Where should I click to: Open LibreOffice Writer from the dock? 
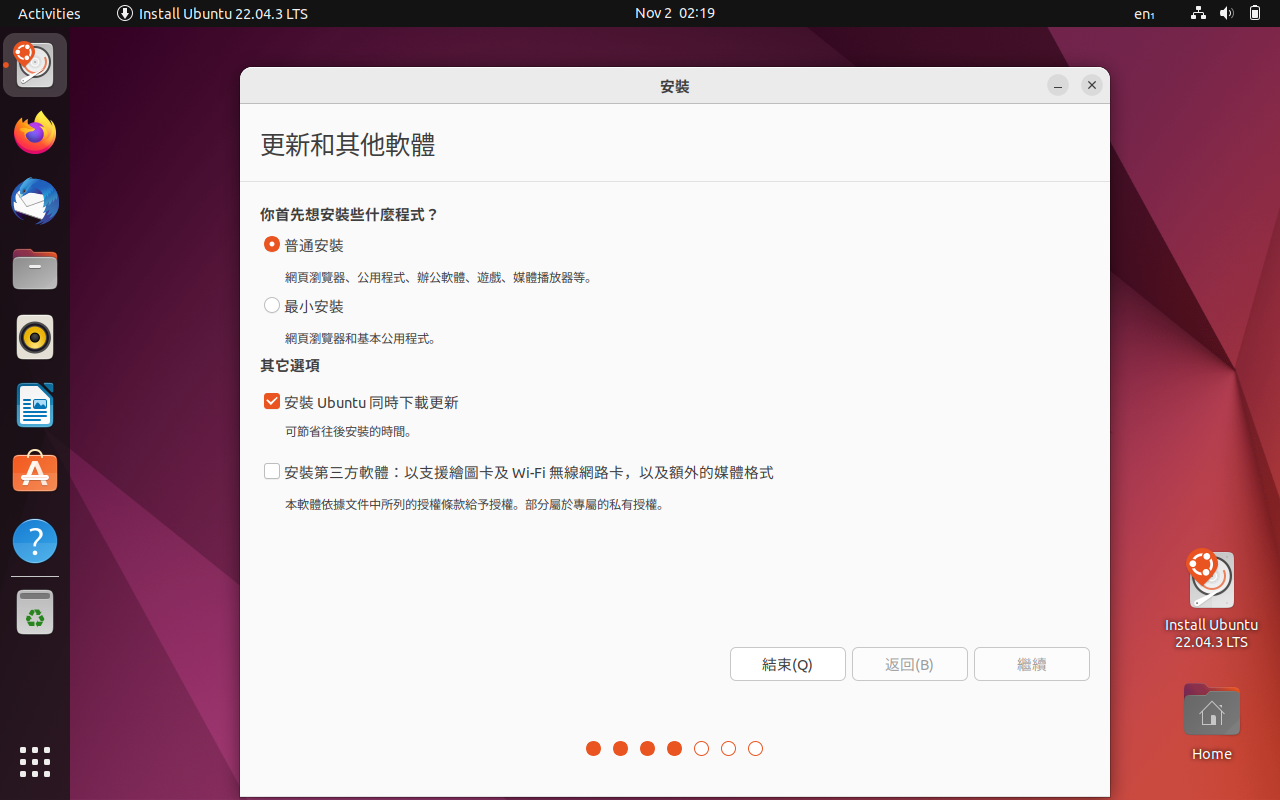[35, 405]
